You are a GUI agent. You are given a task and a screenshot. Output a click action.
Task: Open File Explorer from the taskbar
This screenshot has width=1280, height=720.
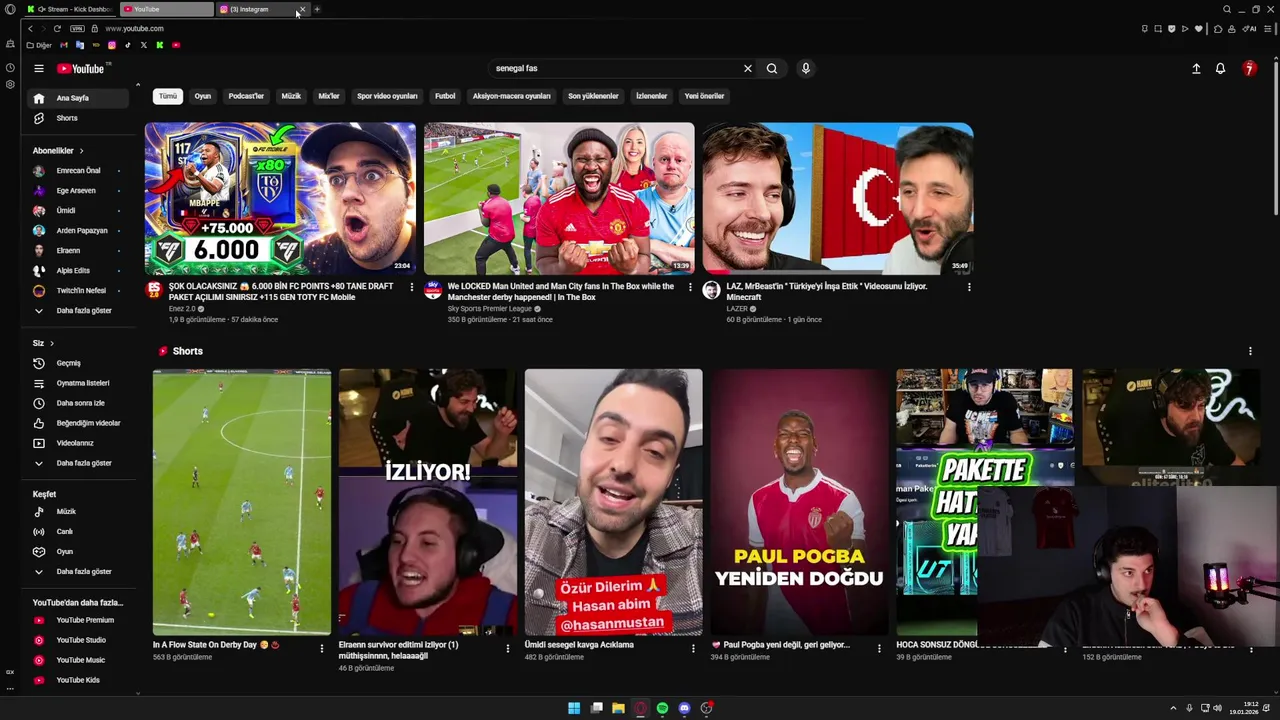click(618, 708)
